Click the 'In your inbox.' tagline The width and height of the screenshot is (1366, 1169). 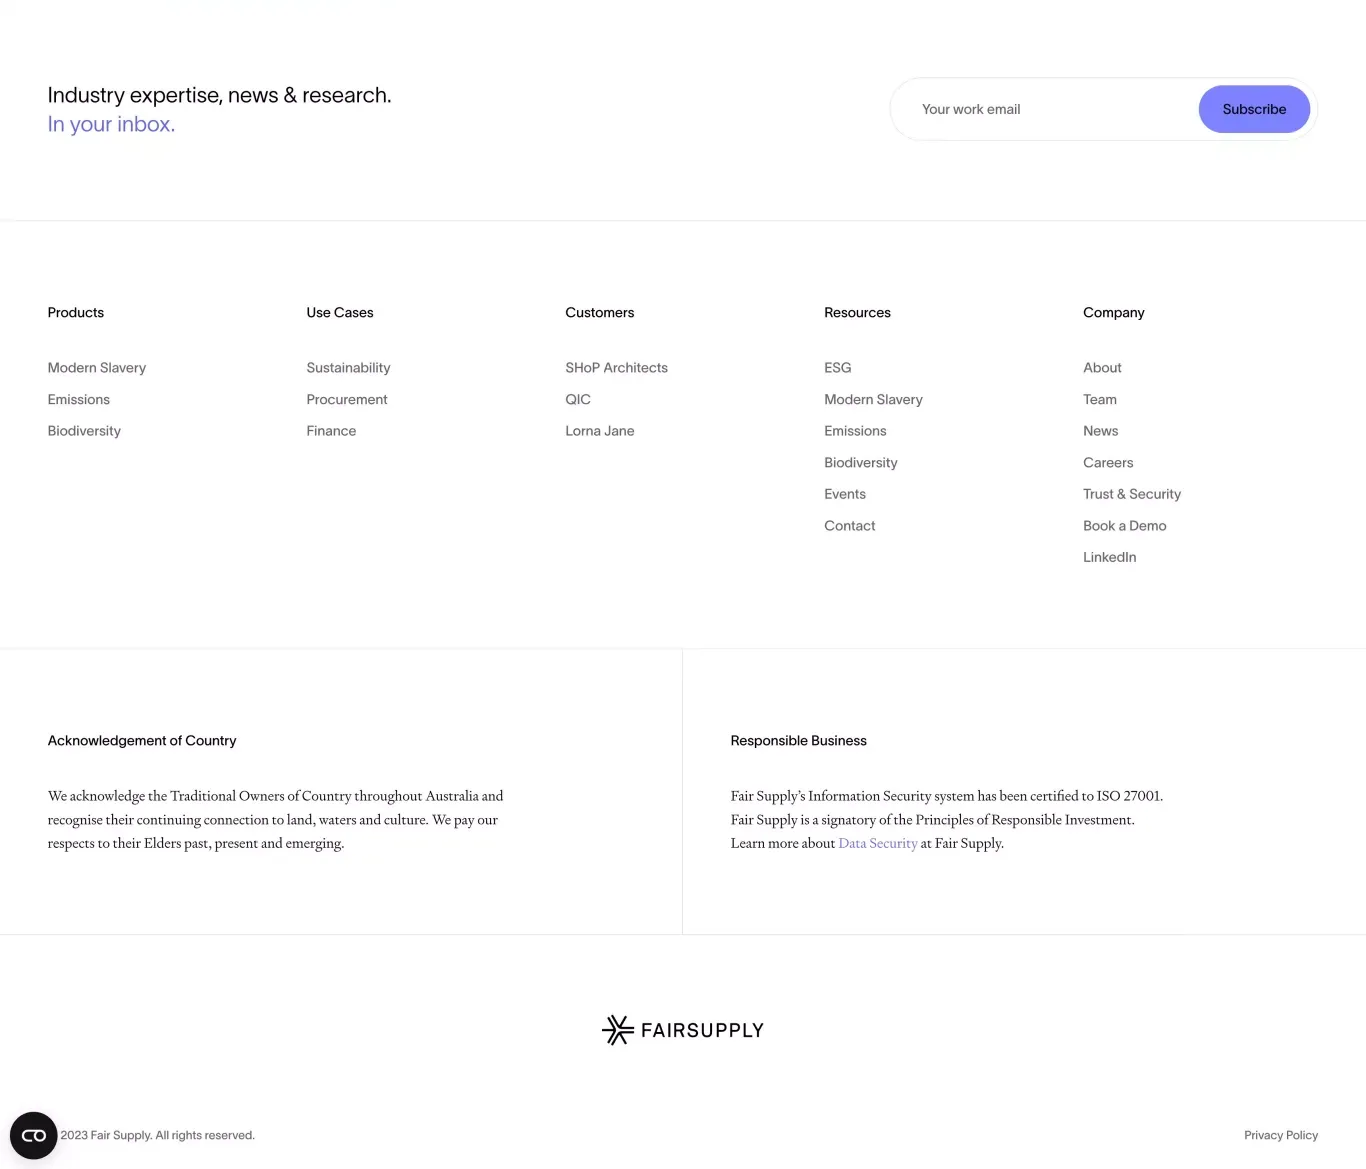pos(111,124)
